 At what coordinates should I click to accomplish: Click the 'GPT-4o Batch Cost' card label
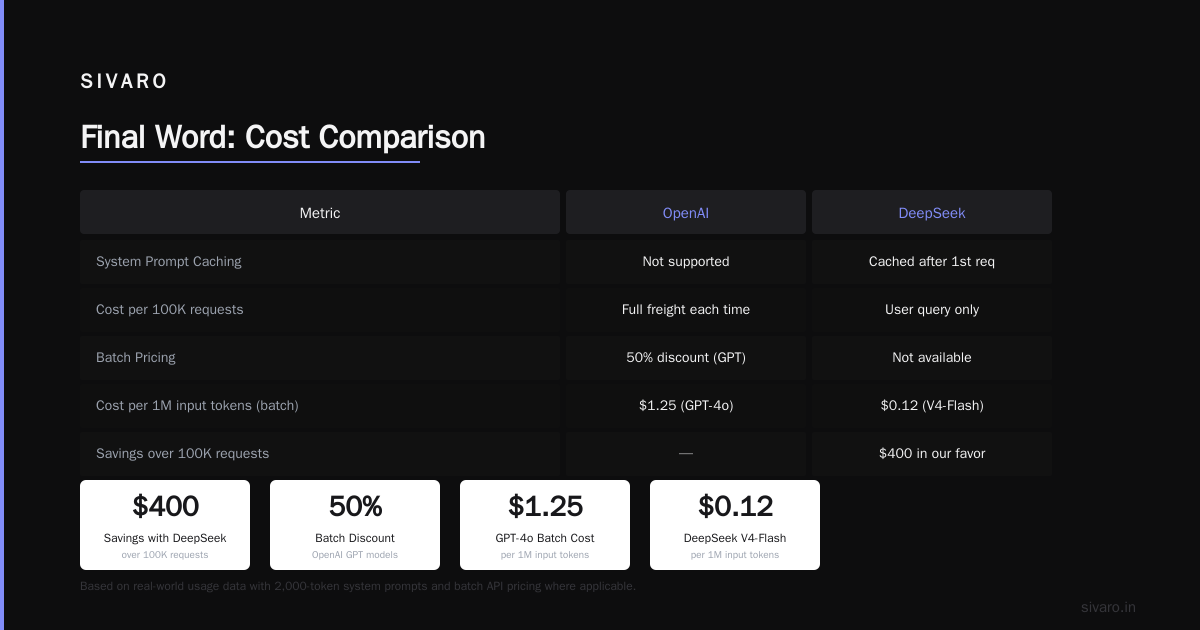click(x=545, y=538)
